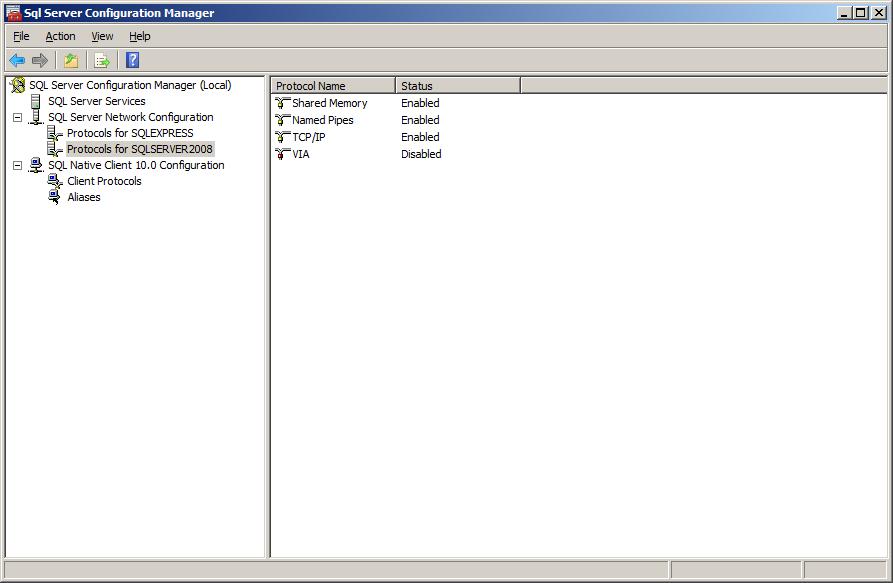The image size is (893, 583).
Task: Open the Help menu
Action: click(x=140, y=36)
